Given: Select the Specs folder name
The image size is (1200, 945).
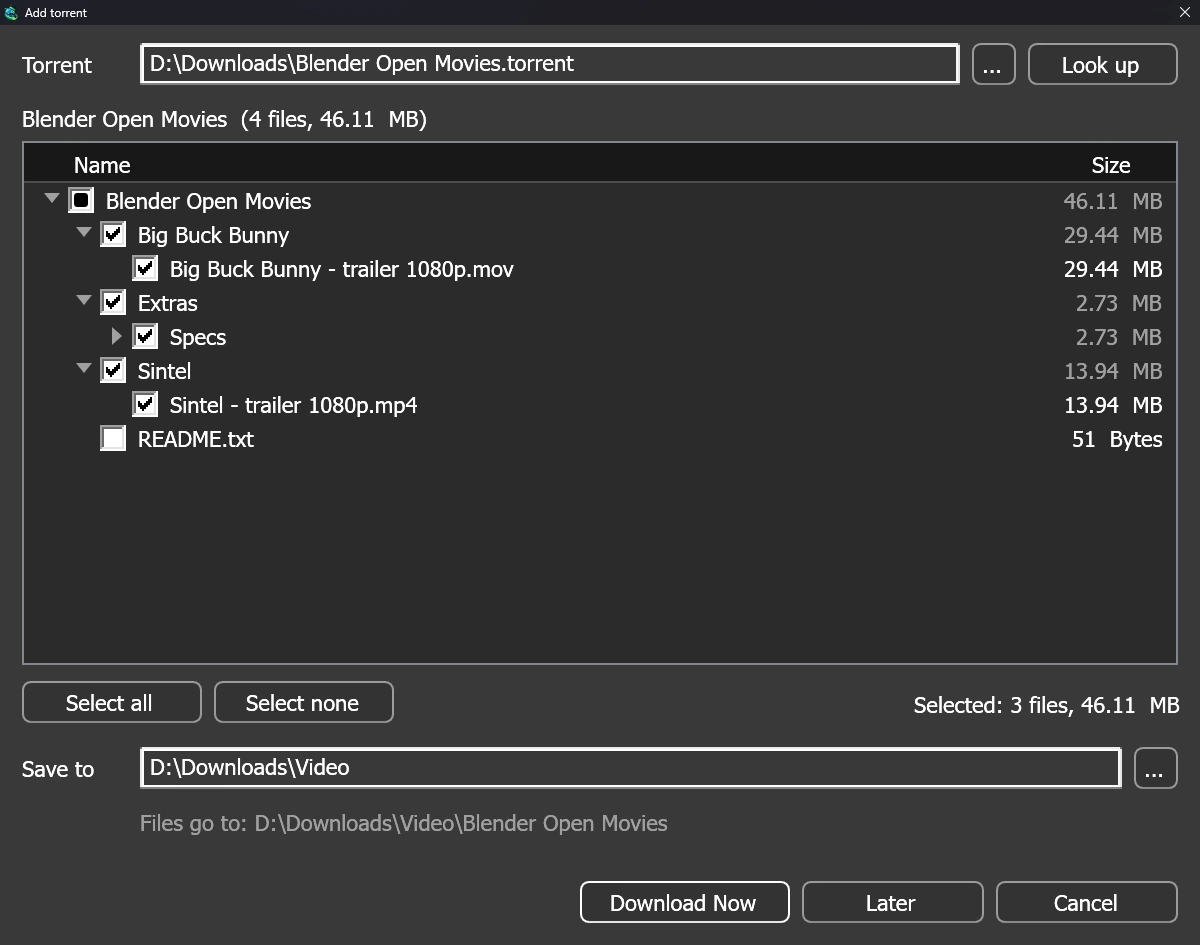Looking at the screenshot, I should [197, 337].
